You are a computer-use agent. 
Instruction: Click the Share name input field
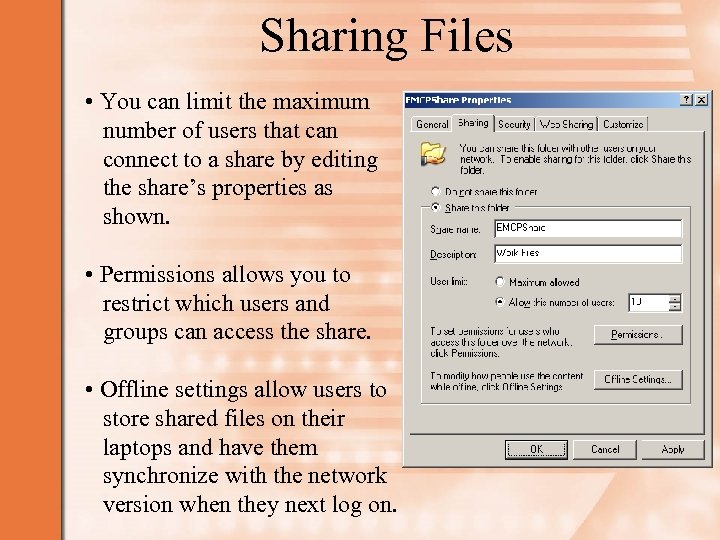588,228
